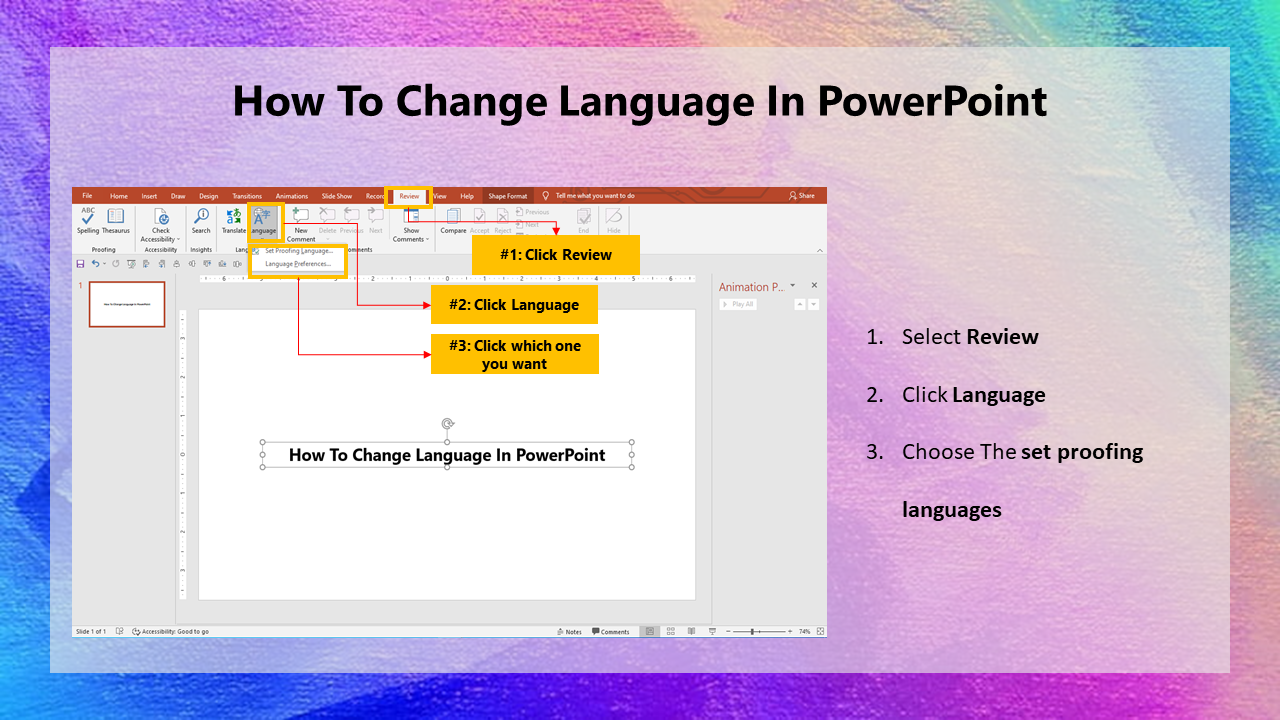Select slide 1 thumbnail

click(127, 304)
